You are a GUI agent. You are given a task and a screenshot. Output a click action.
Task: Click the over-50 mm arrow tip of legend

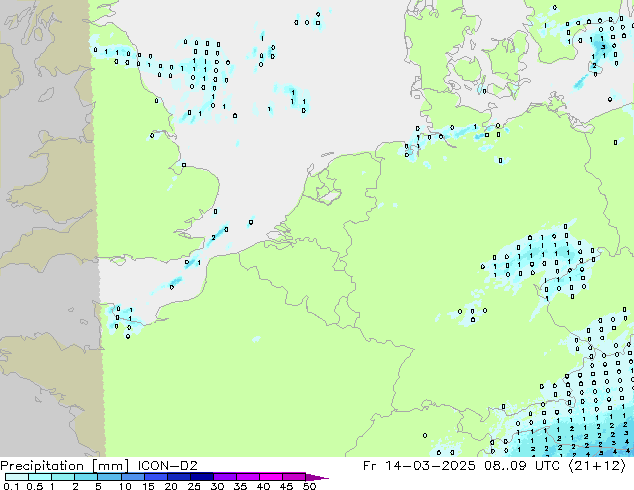(x=317, y=477)
